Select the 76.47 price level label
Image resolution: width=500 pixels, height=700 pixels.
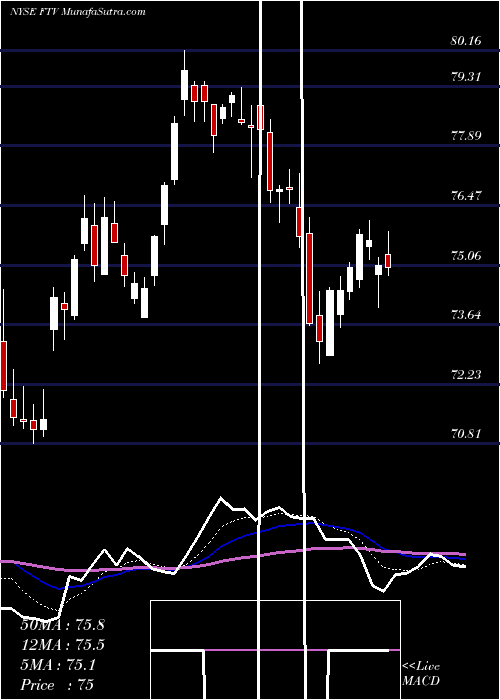point(466,196)
